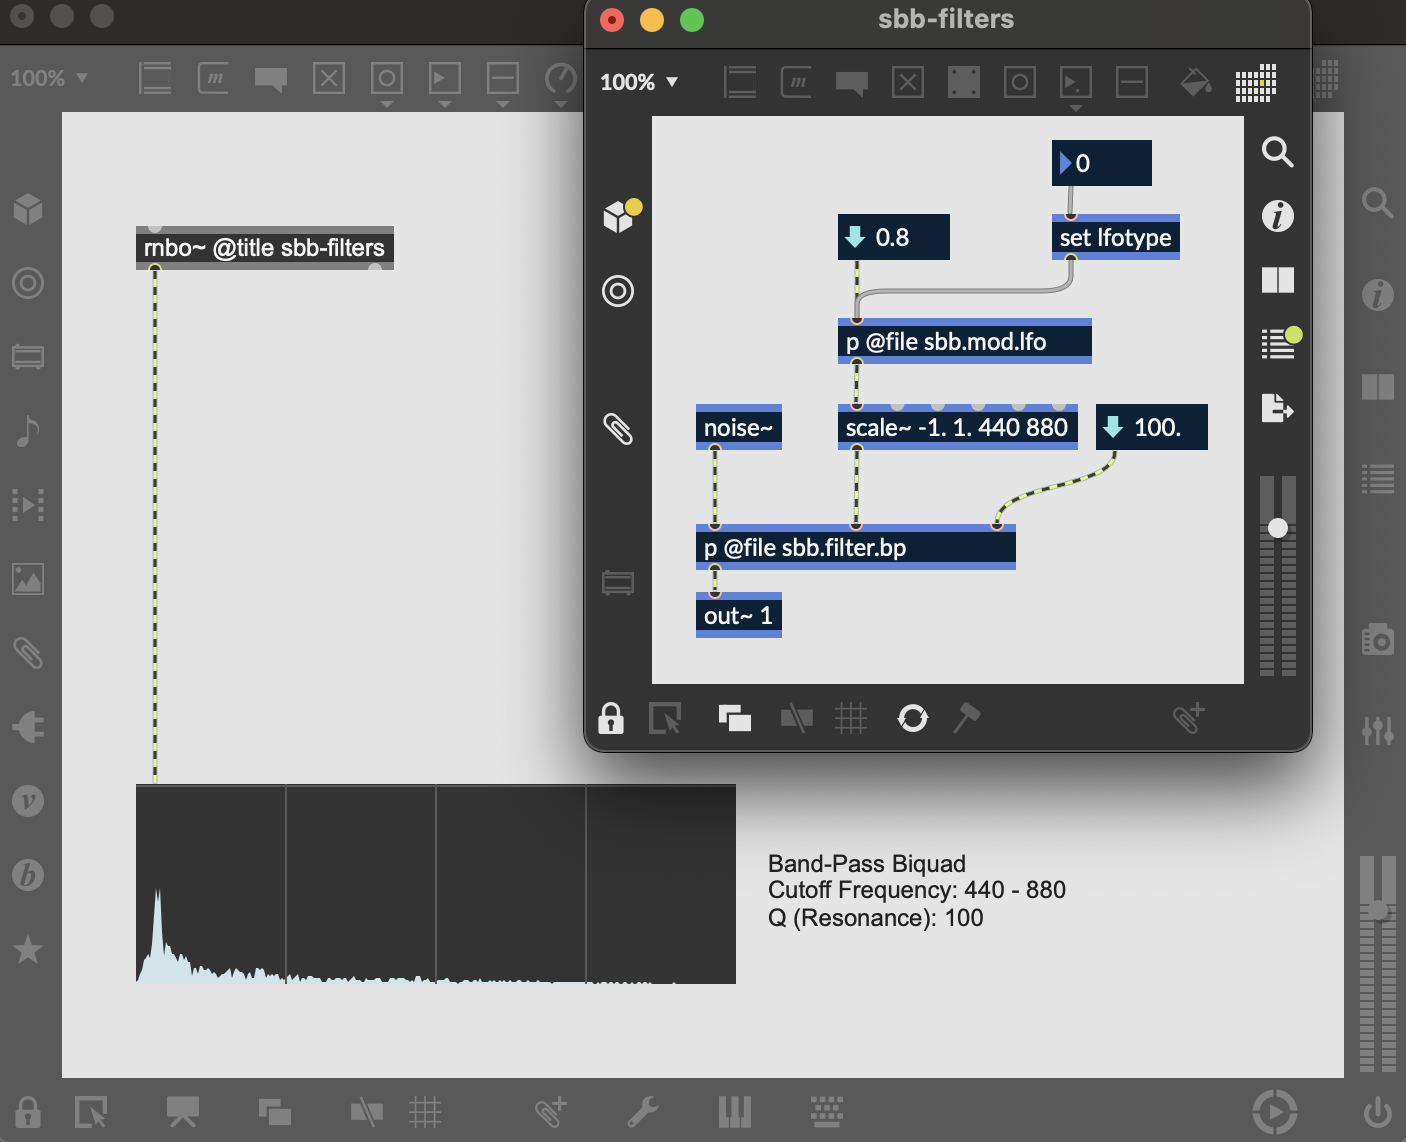Open packages cube in main window left sidebar

pyautogui.click(x=28, y=208)
